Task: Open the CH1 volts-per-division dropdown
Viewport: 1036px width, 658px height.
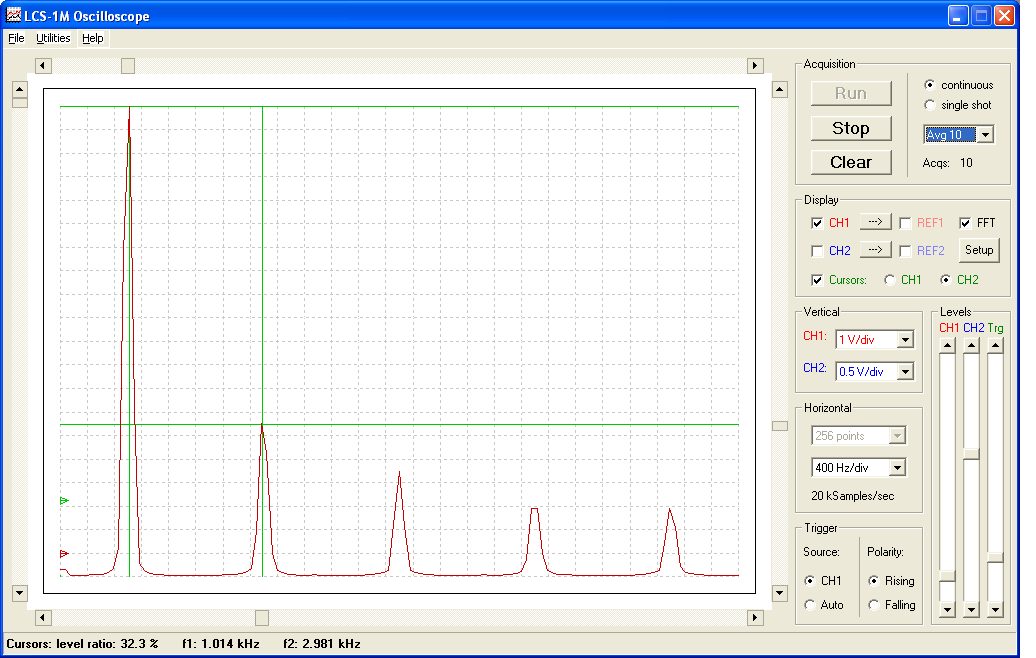Action: (907, 339)
